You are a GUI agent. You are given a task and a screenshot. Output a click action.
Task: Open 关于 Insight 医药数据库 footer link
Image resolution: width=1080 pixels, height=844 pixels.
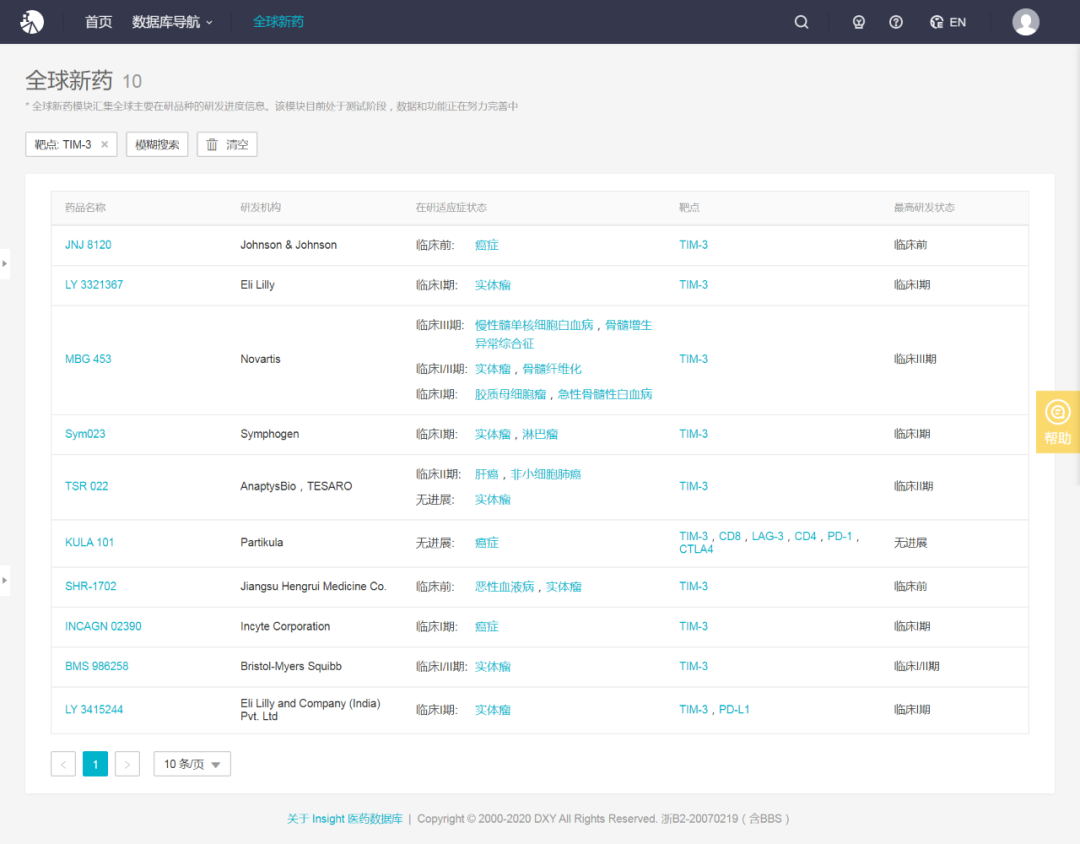(x=344, y=819)
